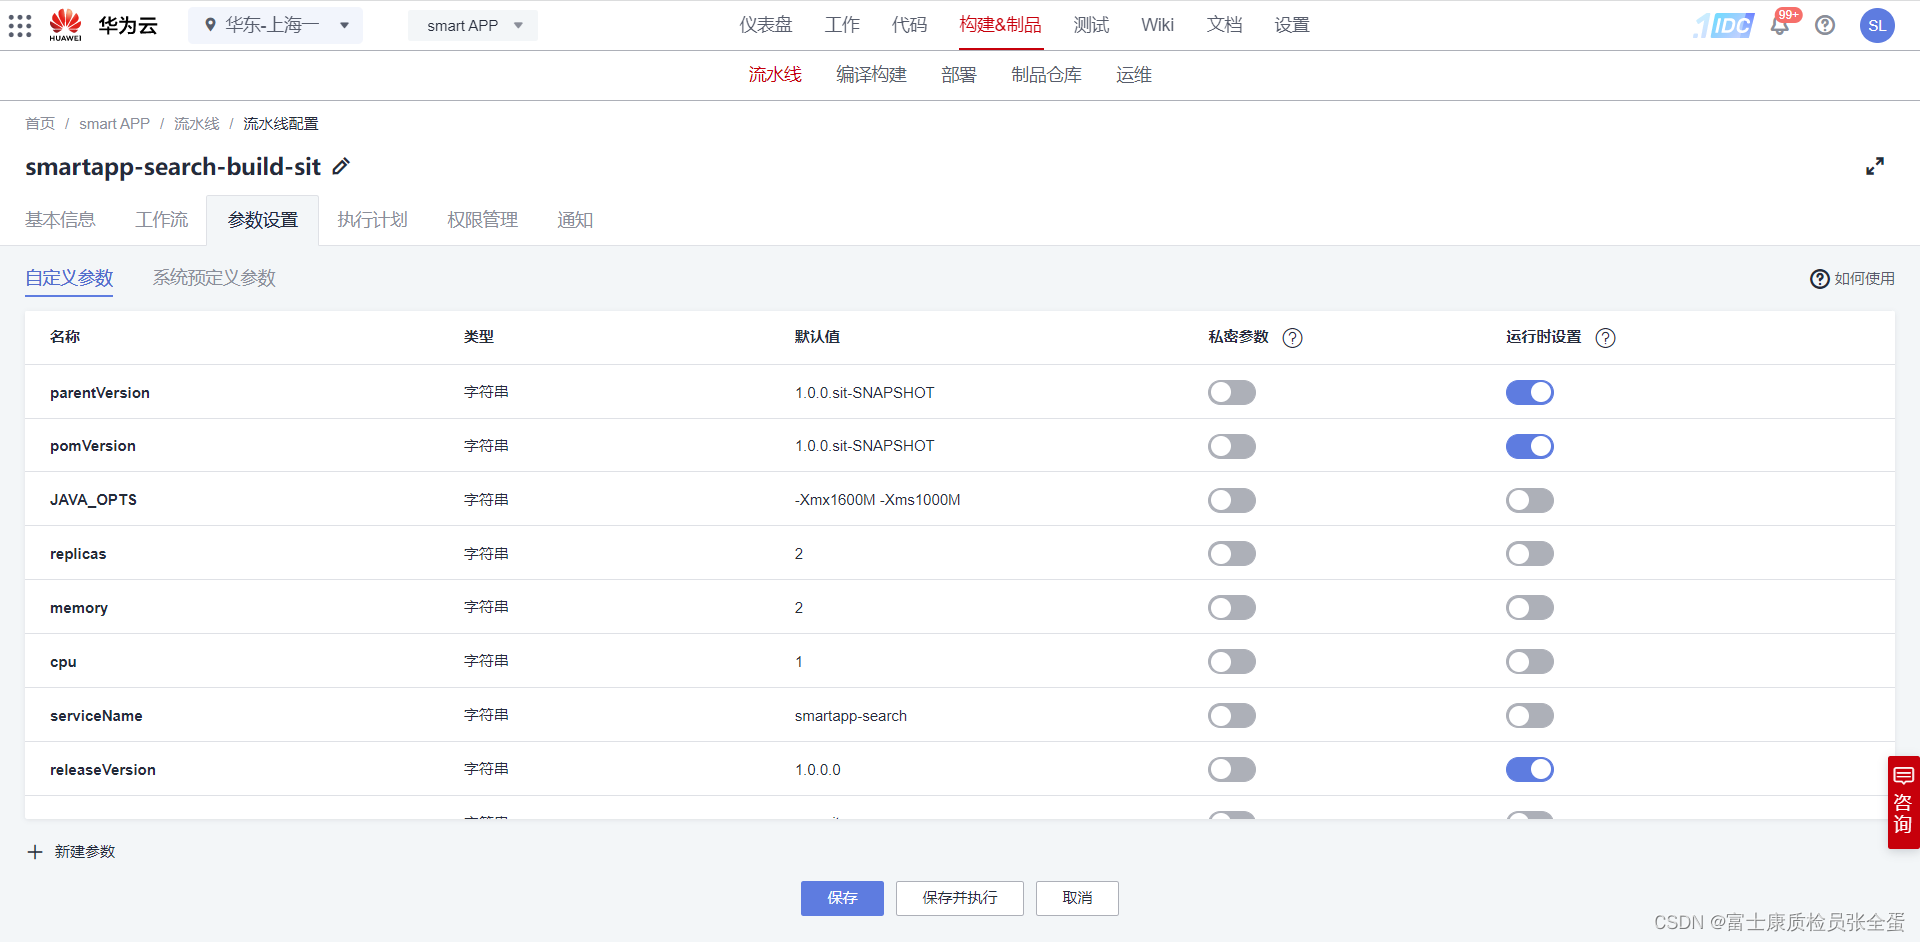Disable runtime setting for releaseVersion
This screenshot has height=942, width=1920.
1529,769
